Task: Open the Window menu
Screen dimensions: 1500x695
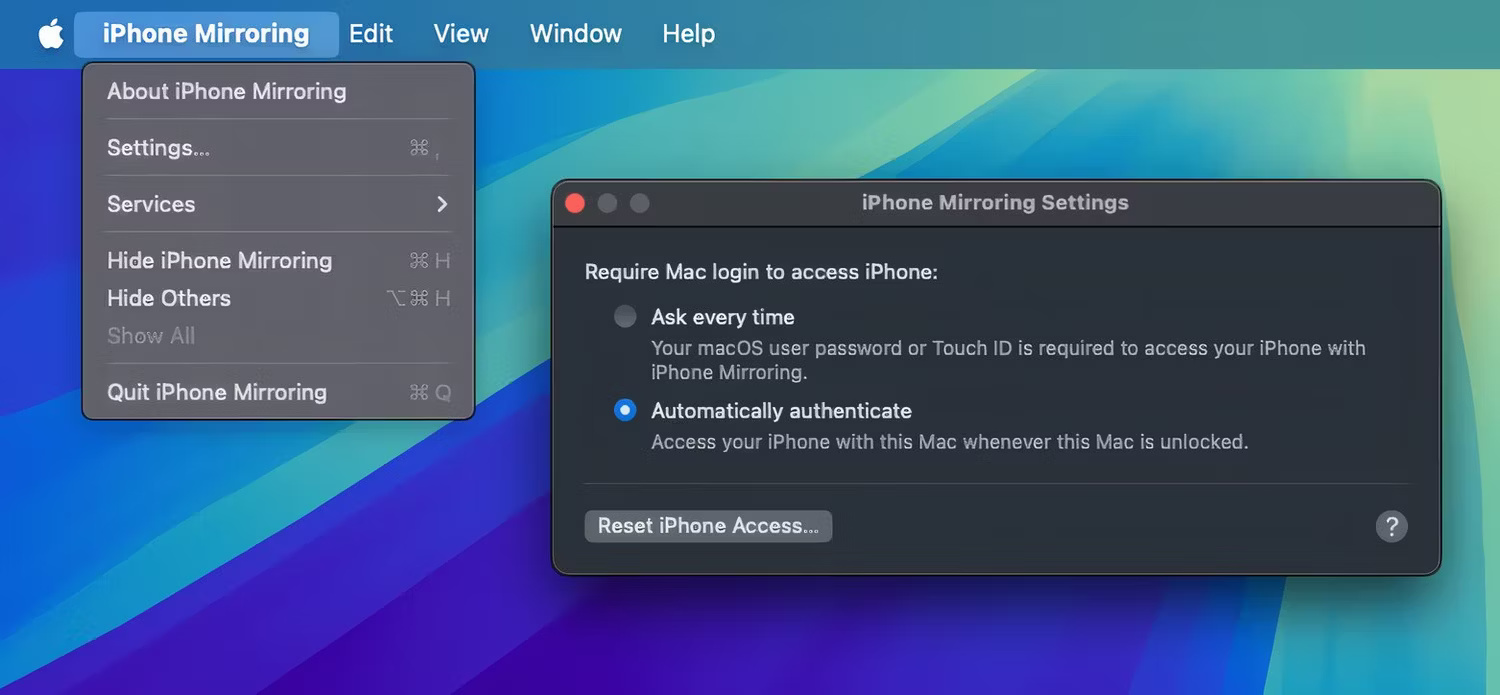Action: tap(575, 33)
